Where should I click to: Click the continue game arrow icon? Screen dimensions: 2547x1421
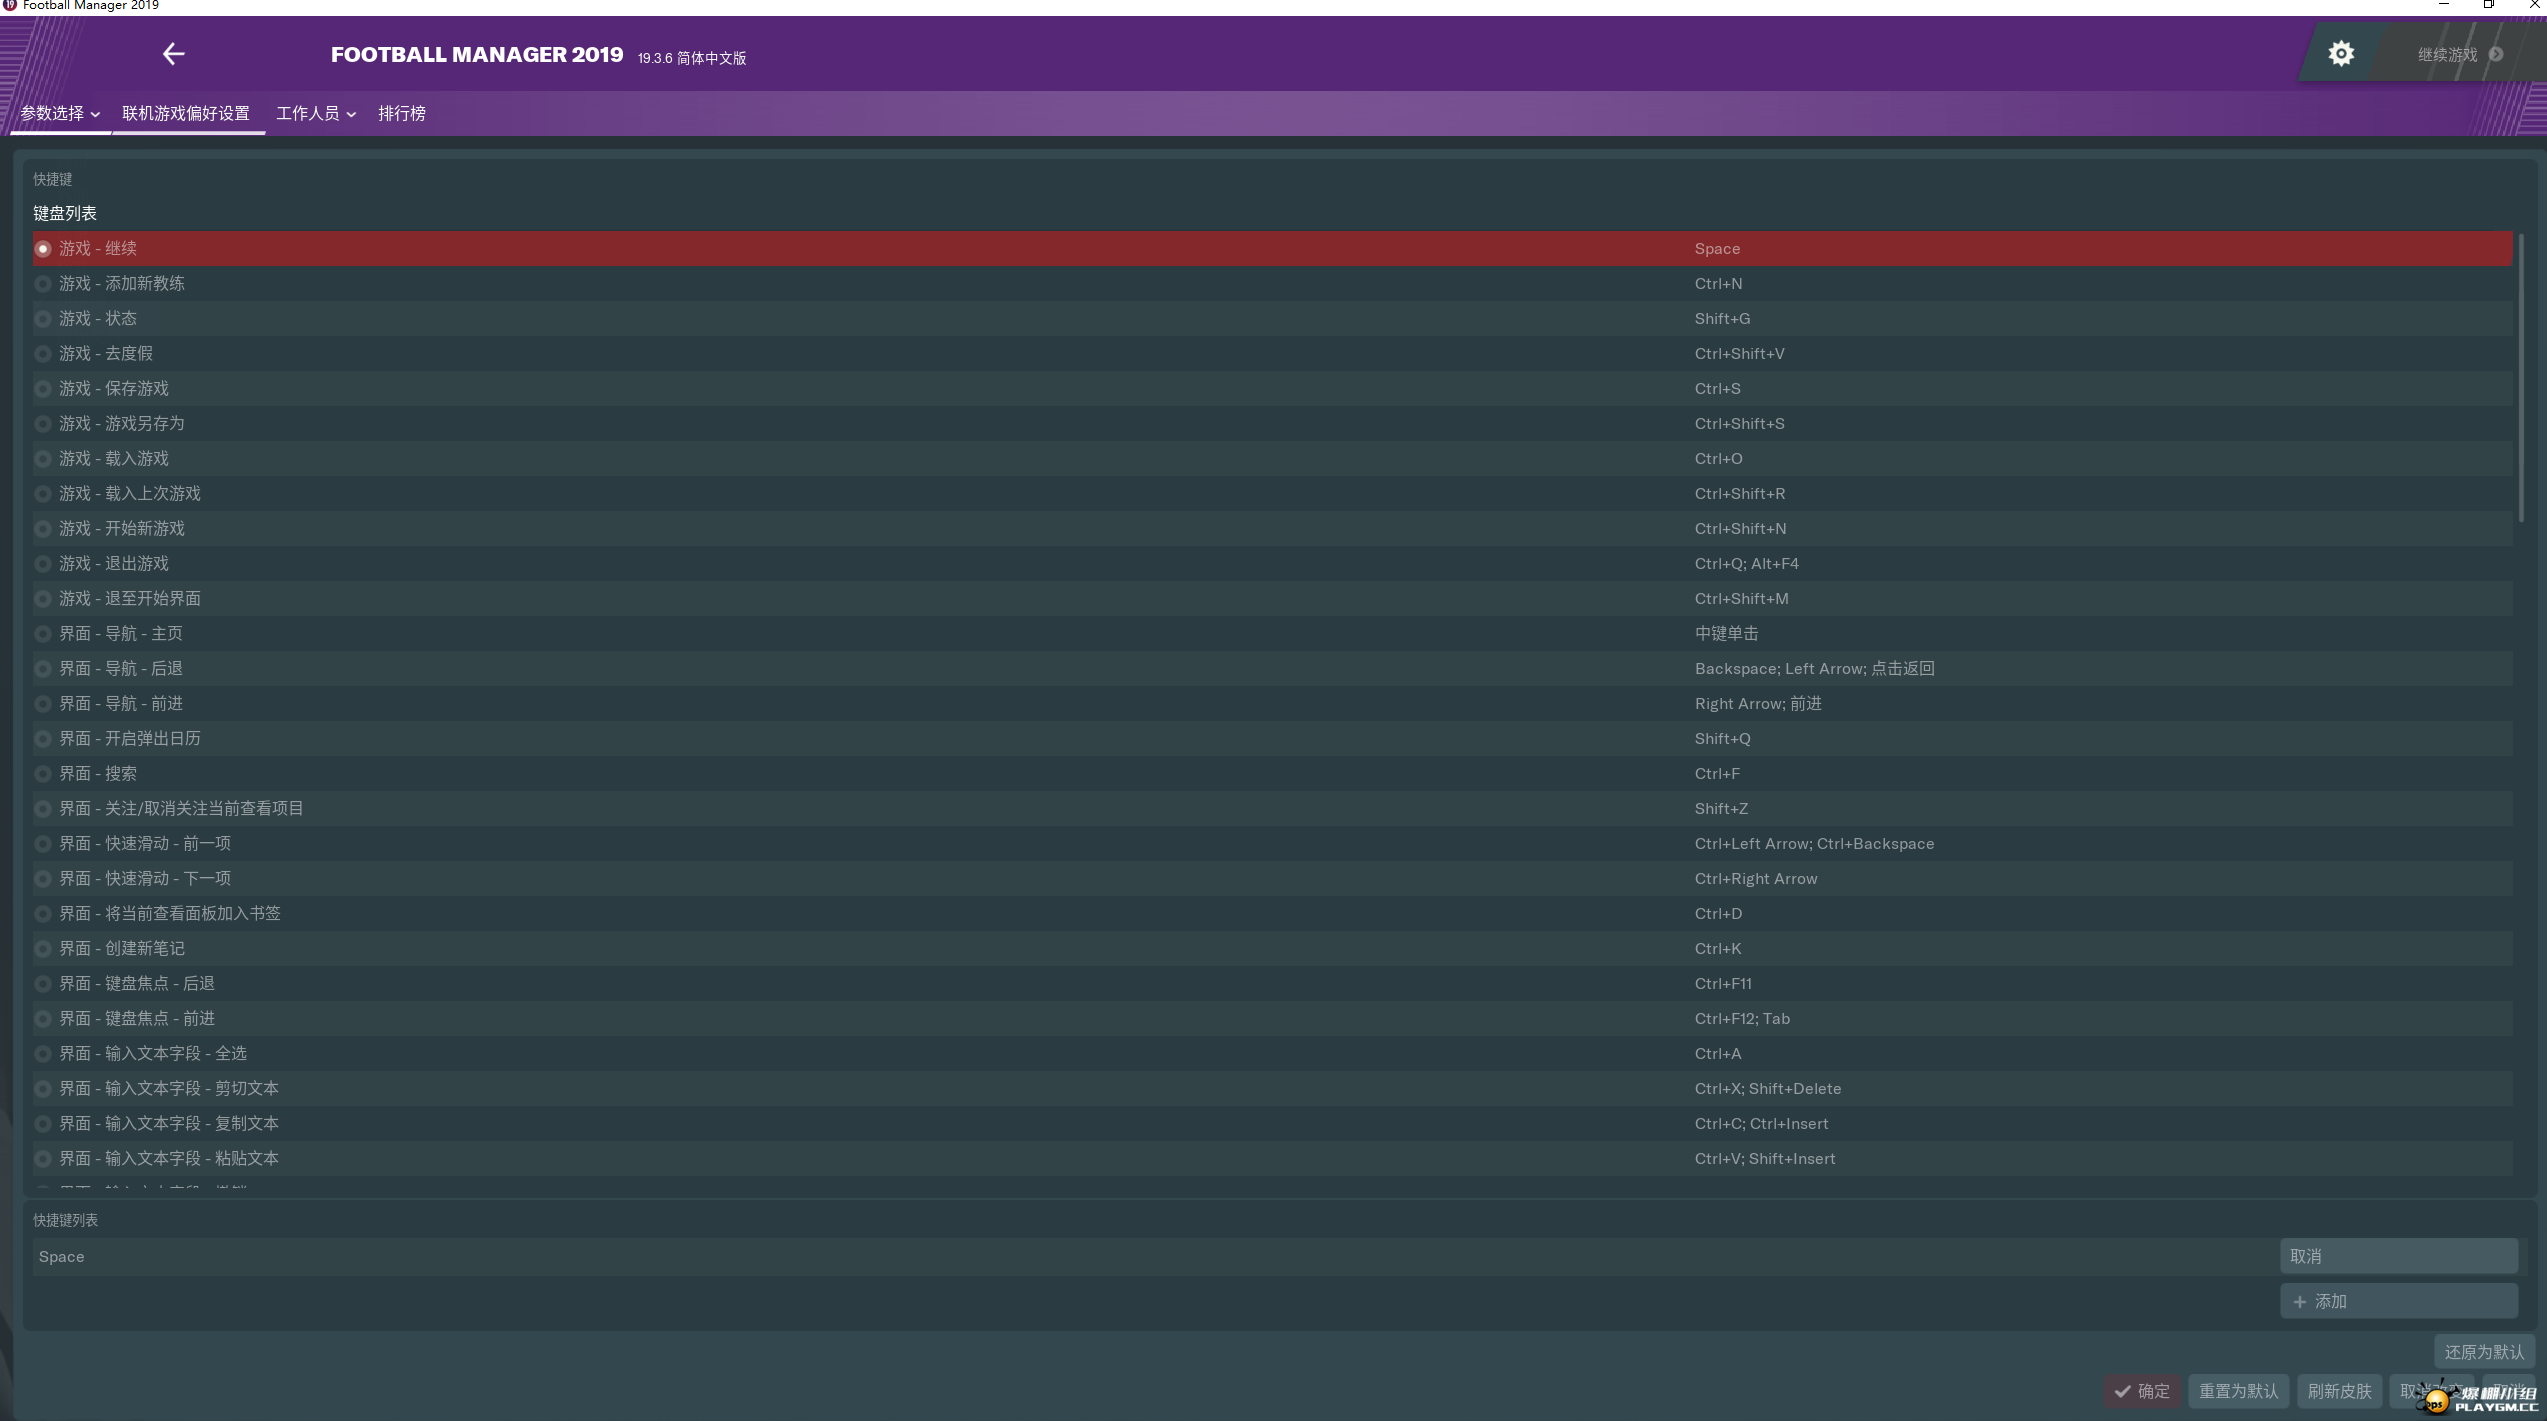click(2496, 54)
